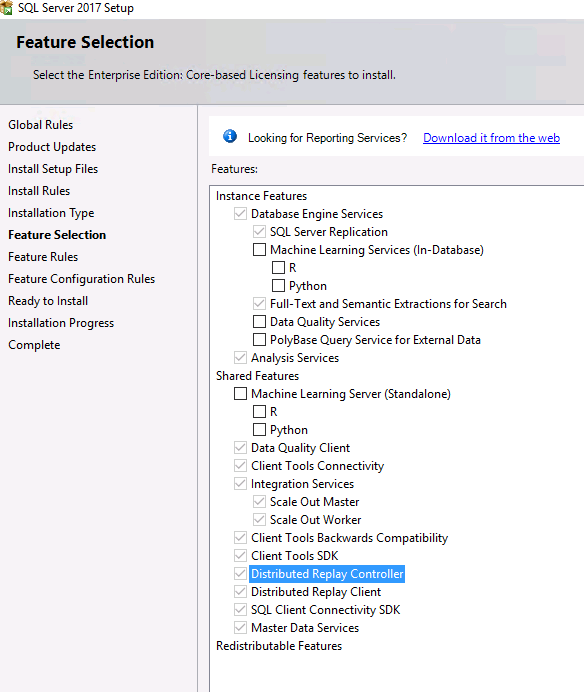584x692 pixels.
Task: Select the Install Rules step
Action: click(39, 191)
